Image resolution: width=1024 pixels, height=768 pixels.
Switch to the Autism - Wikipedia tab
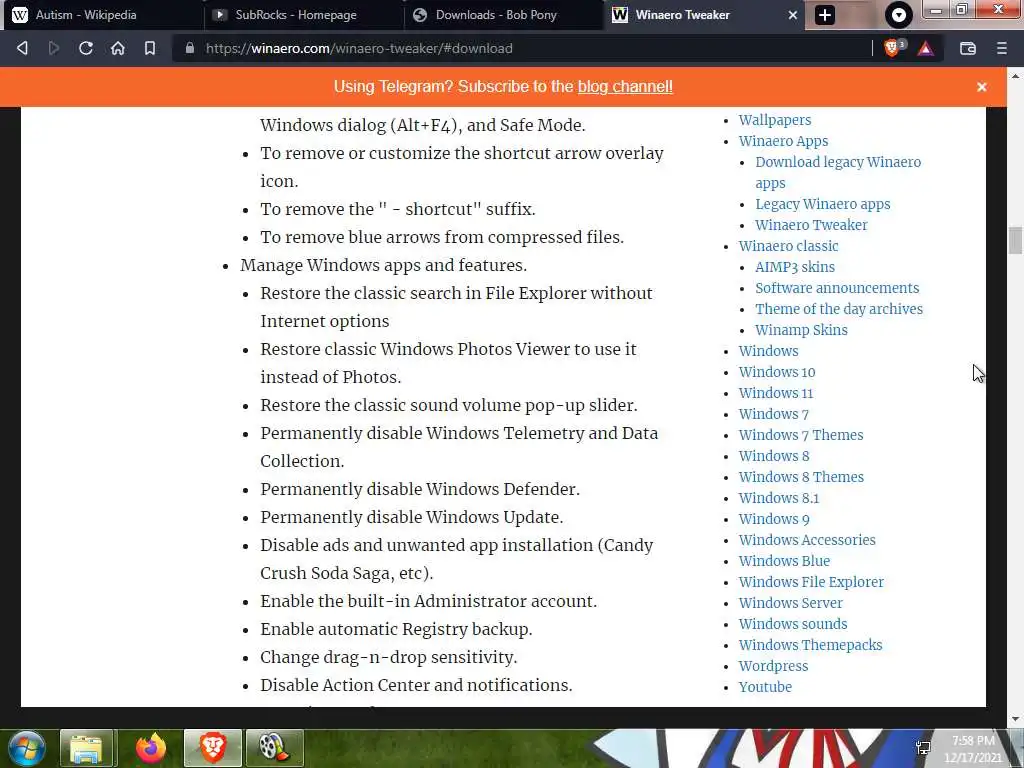103,15
